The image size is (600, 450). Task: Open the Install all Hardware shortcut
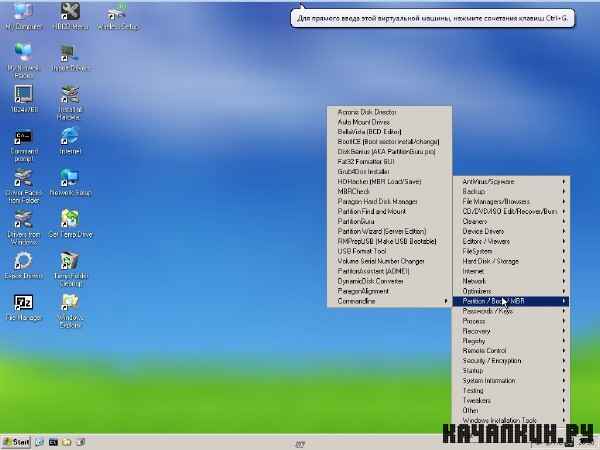tap(70, 103)
